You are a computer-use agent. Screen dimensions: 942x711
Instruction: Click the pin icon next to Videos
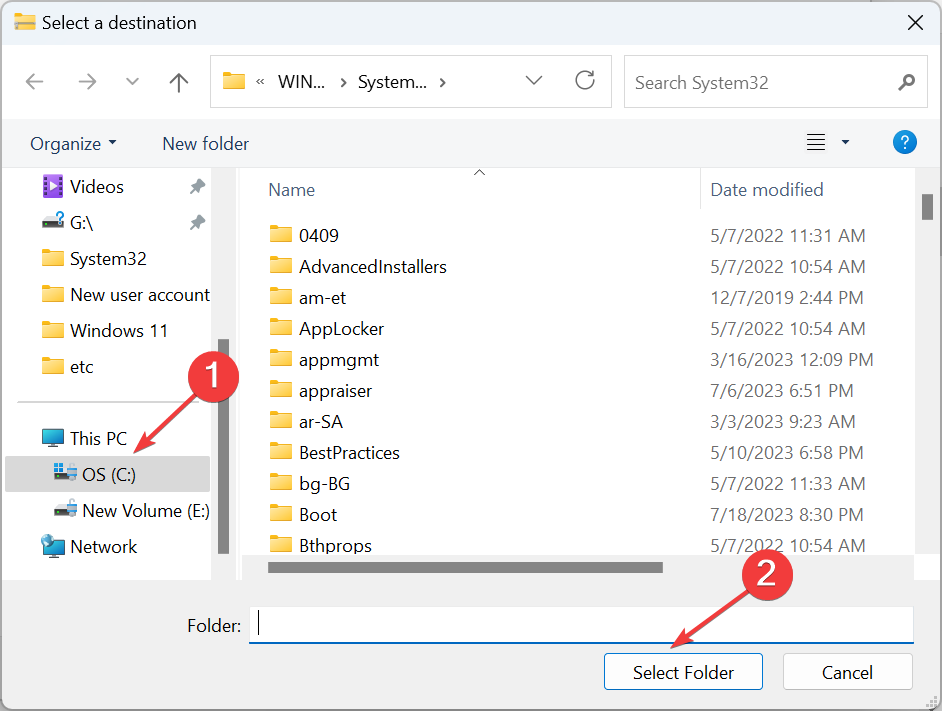coord(197,186)
